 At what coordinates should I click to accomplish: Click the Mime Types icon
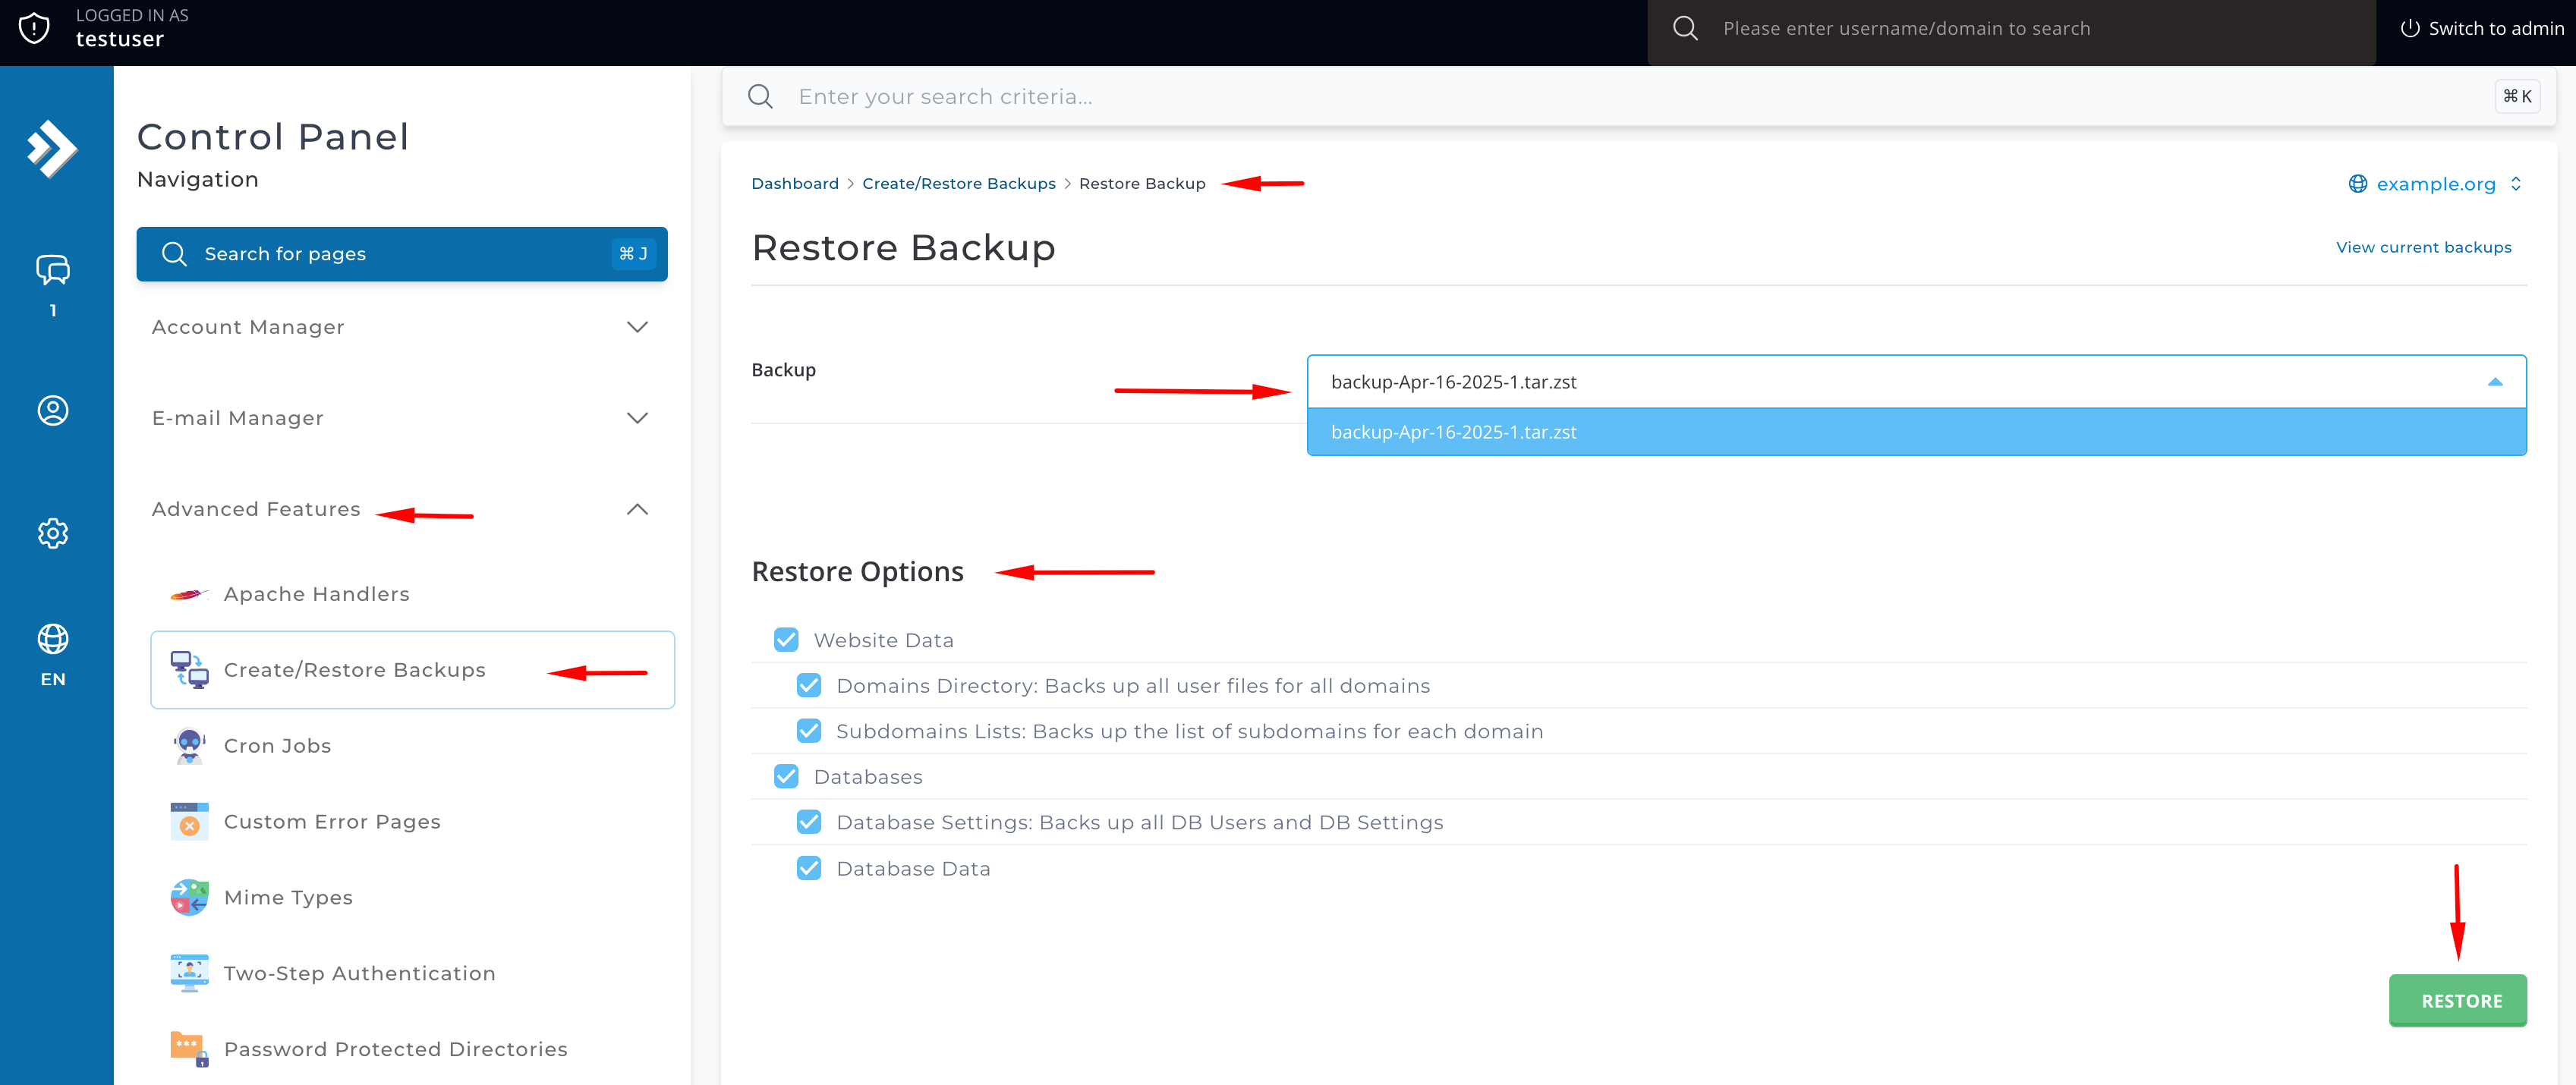[x=189, y=897]
